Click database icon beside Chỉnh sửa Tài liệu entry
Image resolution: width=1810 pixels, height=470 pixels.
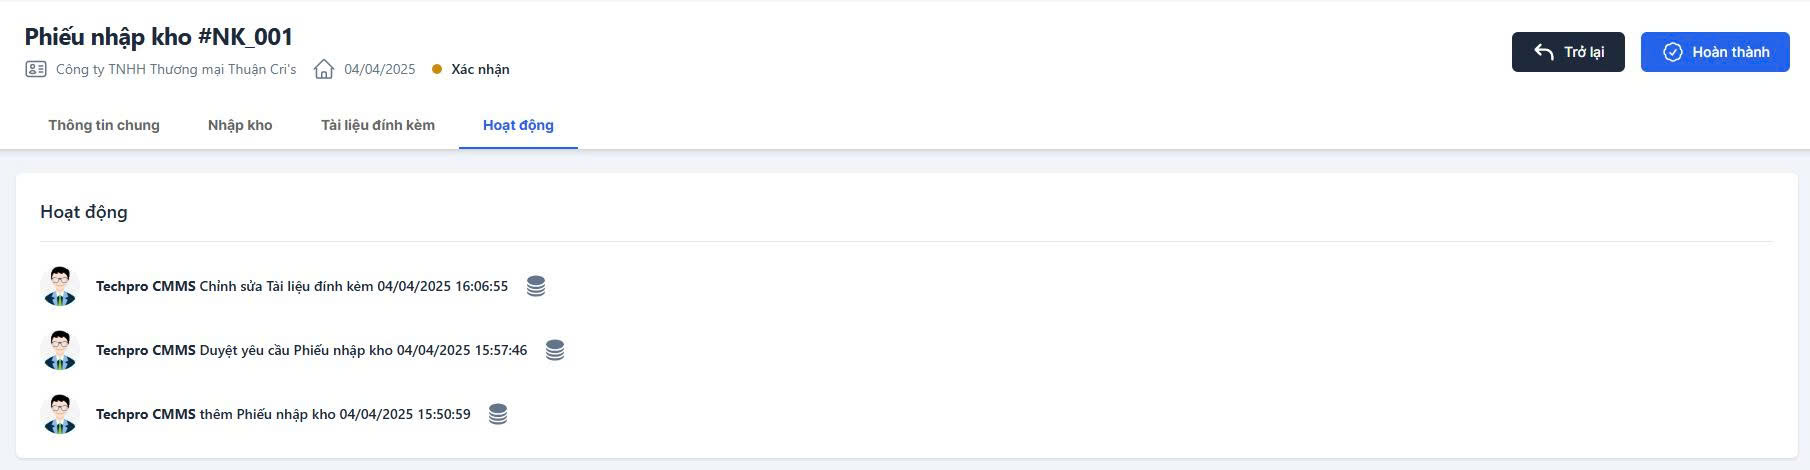click(x=536, y=287)
